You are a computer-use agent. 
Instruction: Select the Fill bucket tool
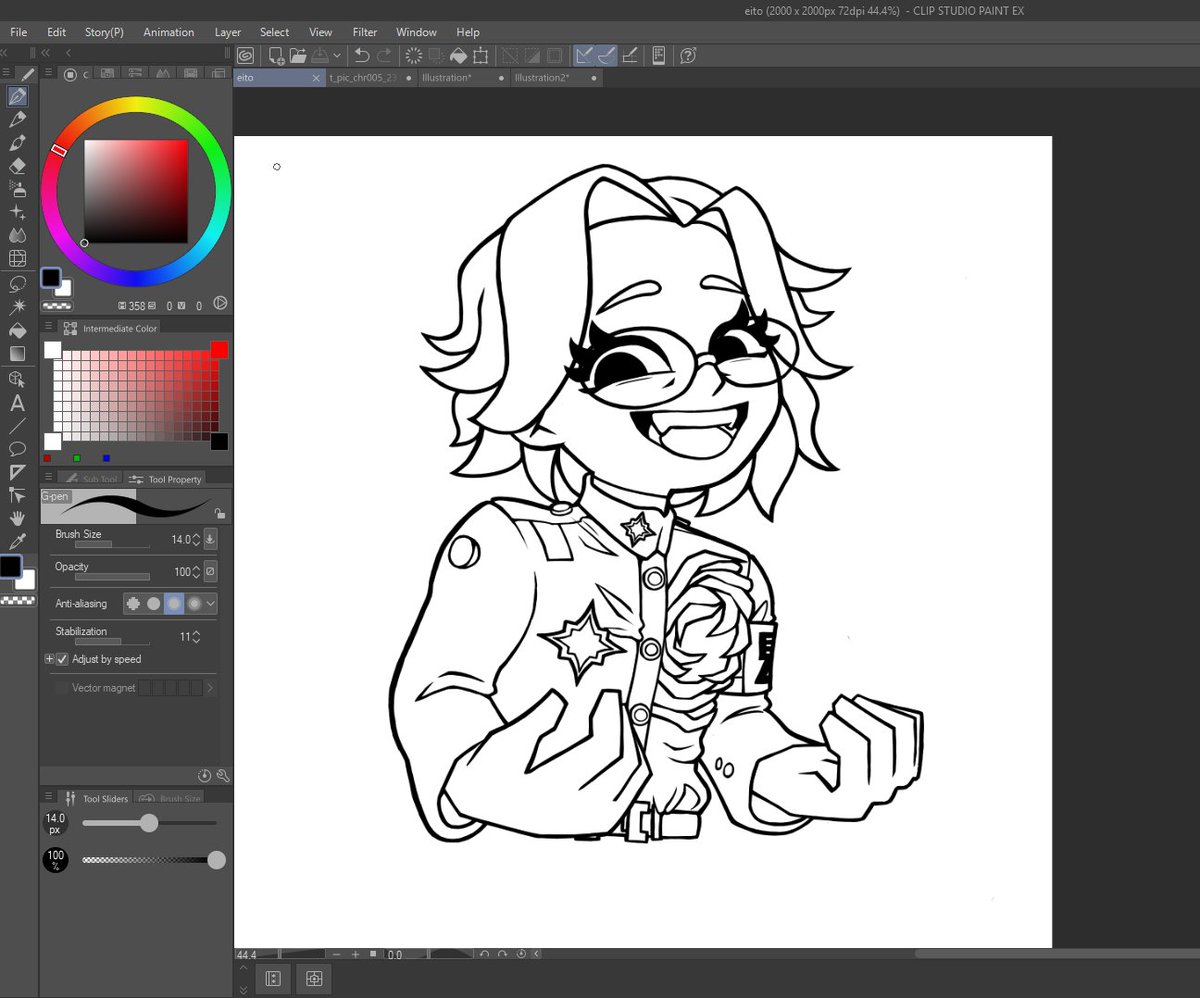(x=17, y=330)
